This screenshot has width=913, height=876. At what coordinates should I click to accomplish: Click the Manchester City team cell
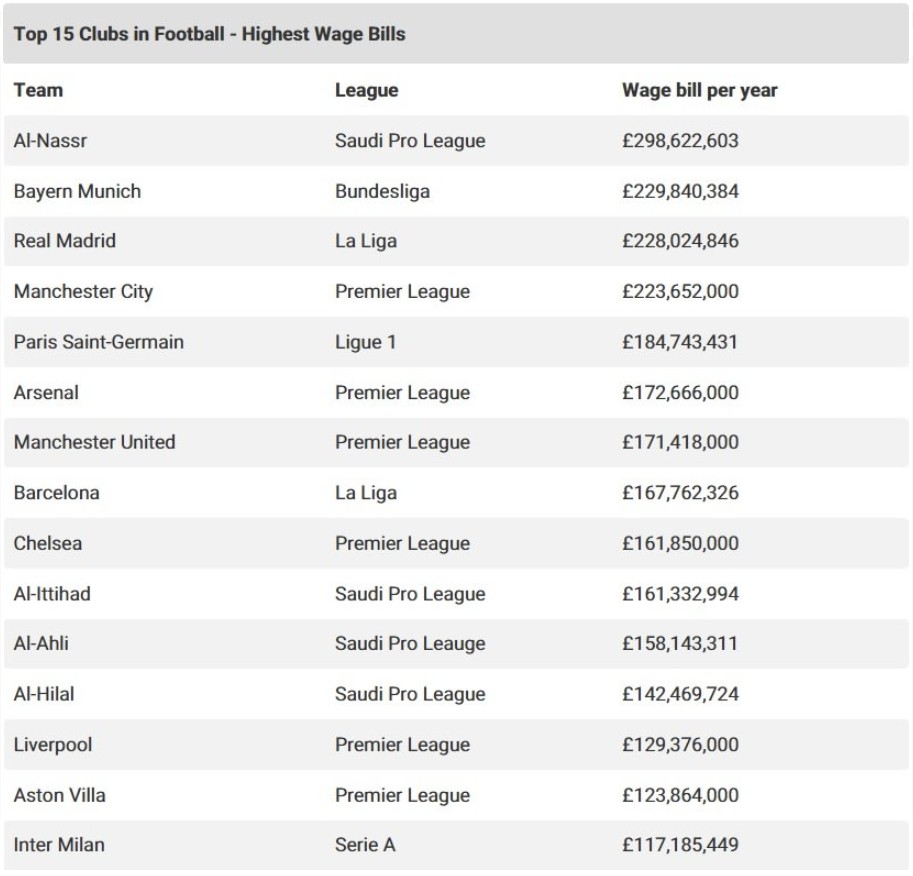(x=83, y=292)
